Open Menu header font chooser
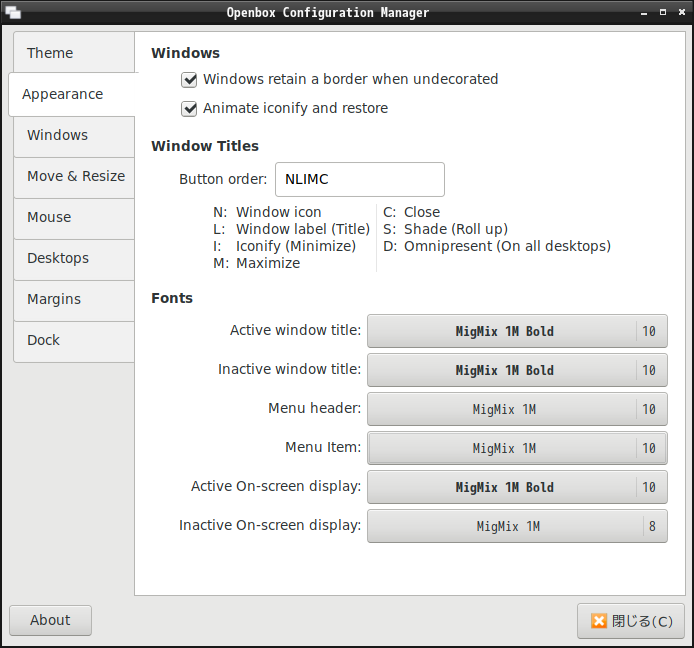 point(517,409)
